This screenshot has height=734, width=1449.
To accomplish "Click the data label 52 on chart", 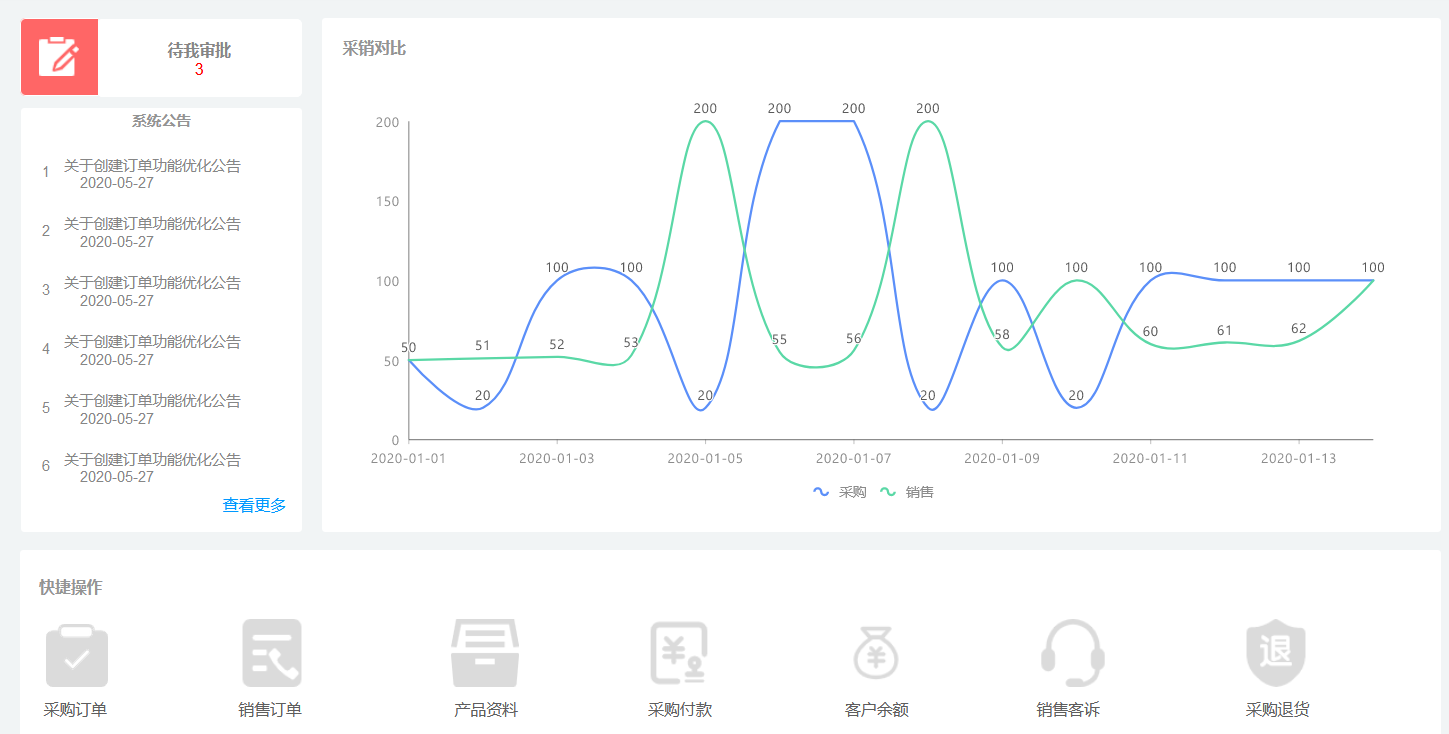I will click(557, 344).
